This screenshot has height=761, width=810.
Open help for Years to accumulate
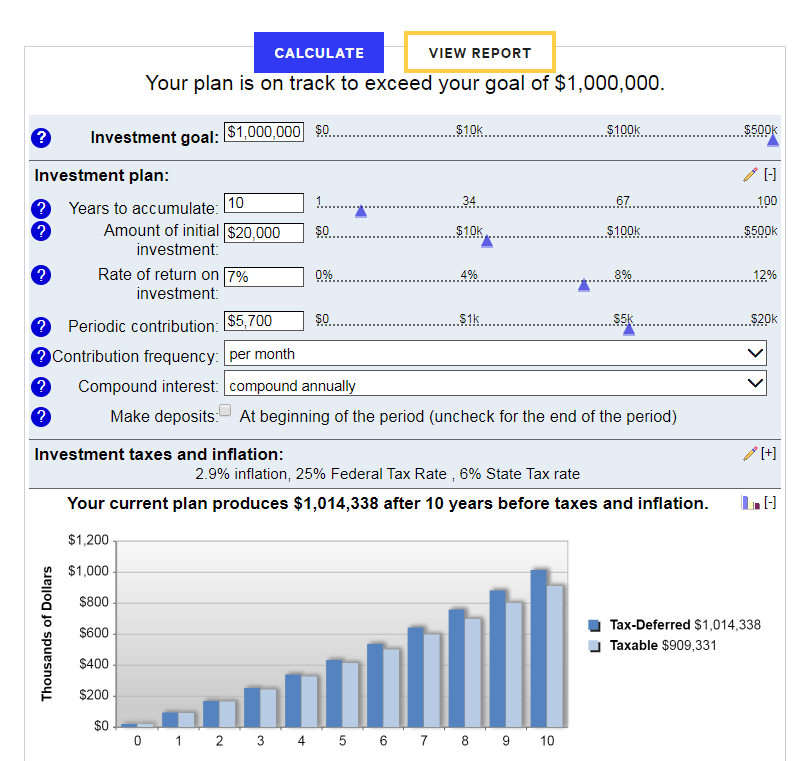[x=41, y=209]
